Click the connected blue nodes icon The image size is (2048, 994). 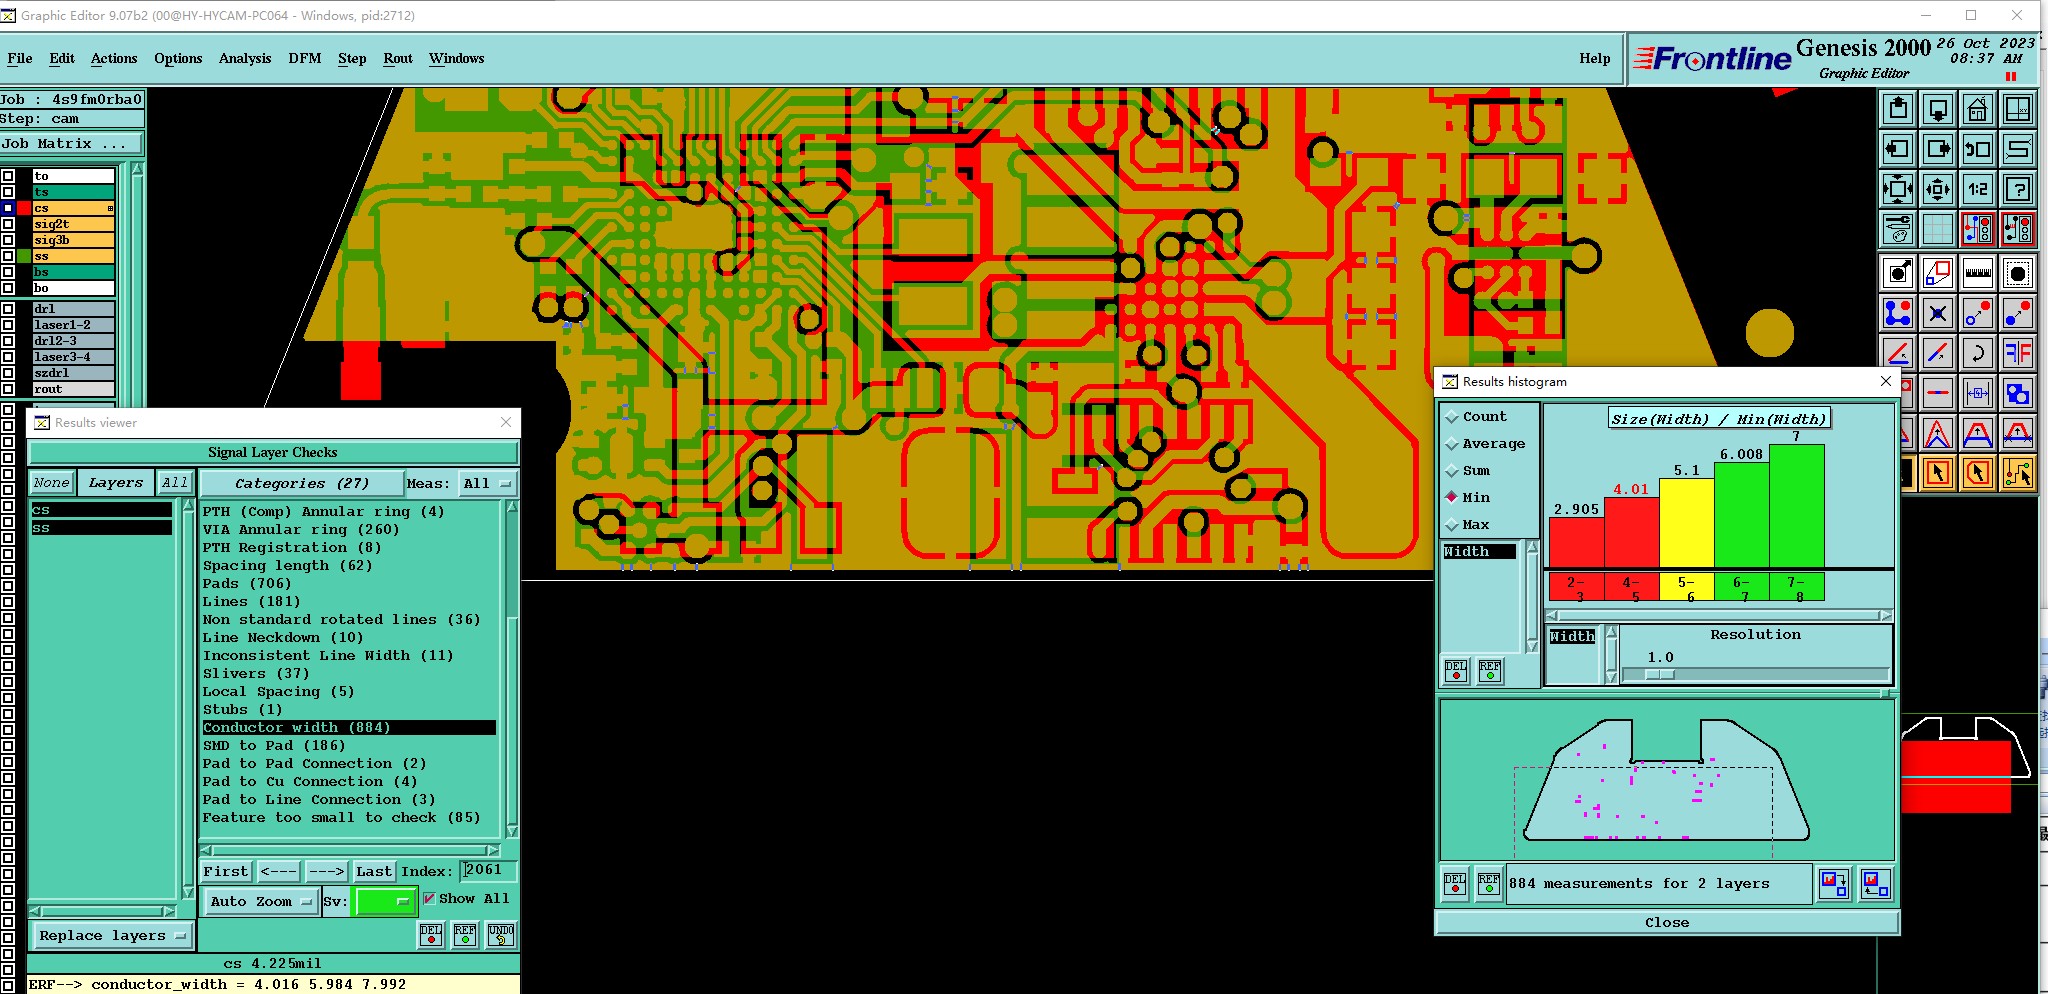pyautogui.click(x=1897, y=313)
